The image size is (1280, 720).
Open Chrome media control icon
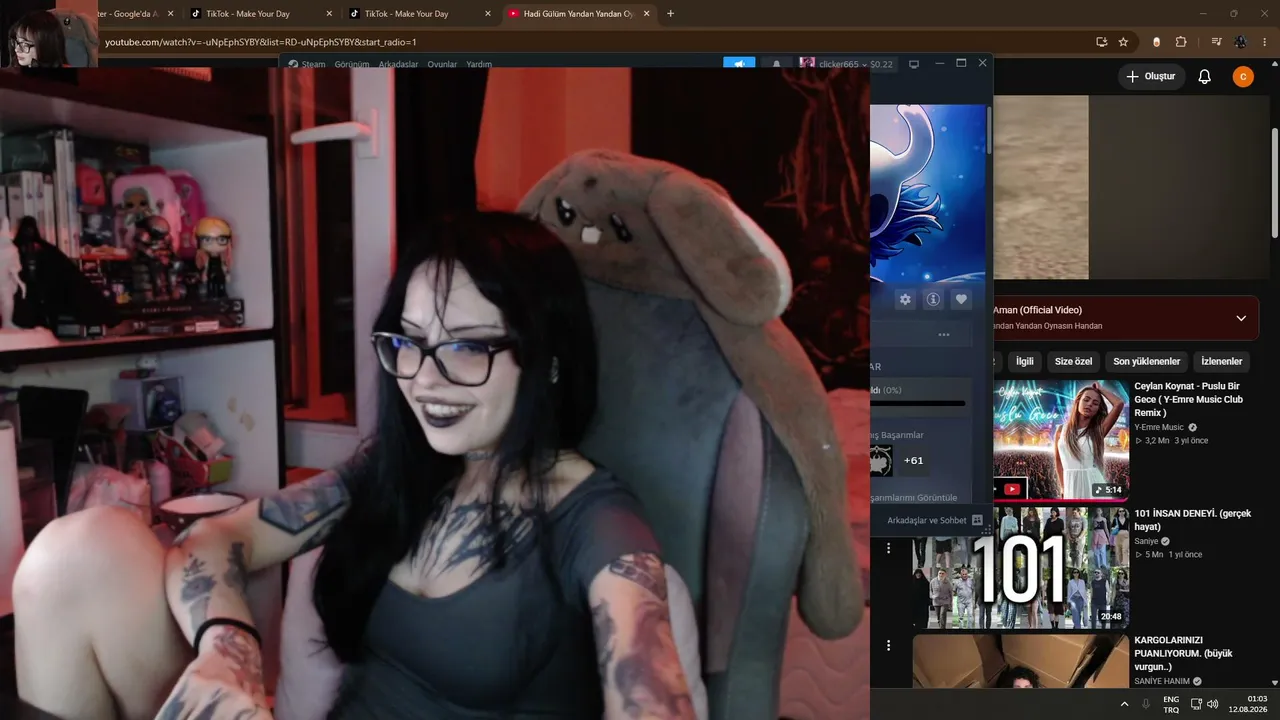coord(1216,42)
